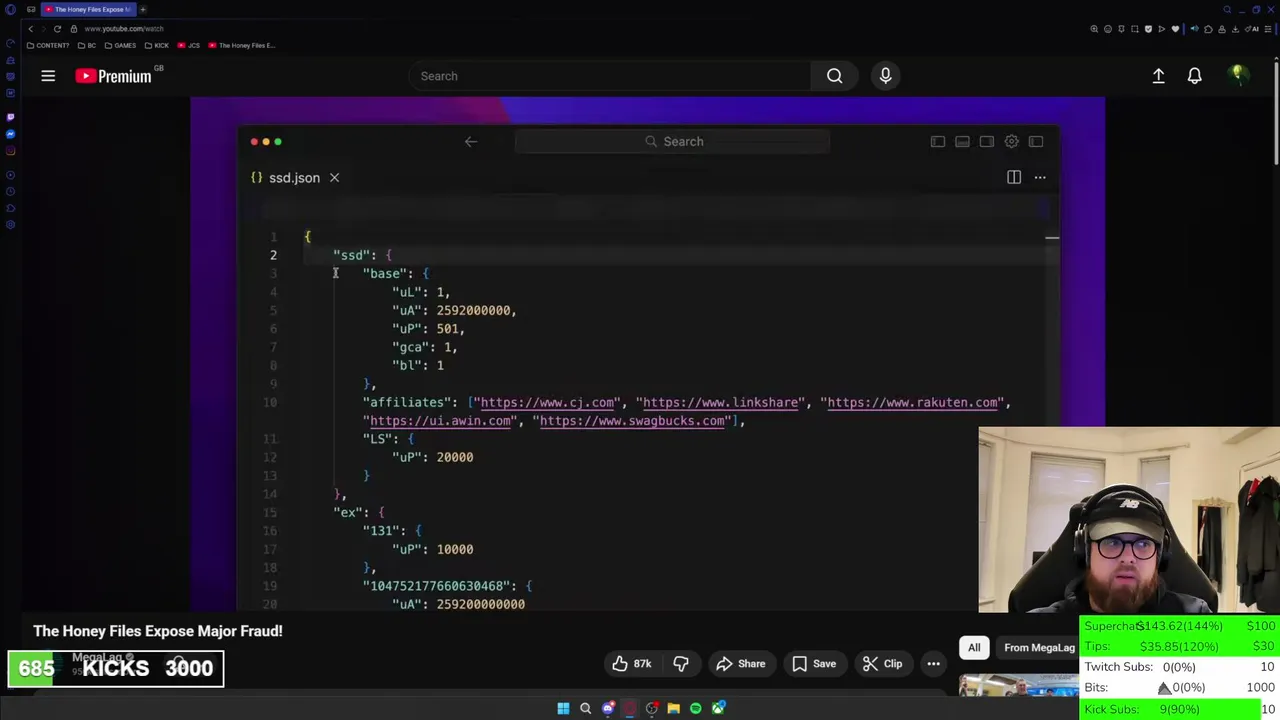Click the heart icon in browser toolbar
The width and height of the screenshot is (1280, 720).
pyautogui.click(x=1175, y=29)
